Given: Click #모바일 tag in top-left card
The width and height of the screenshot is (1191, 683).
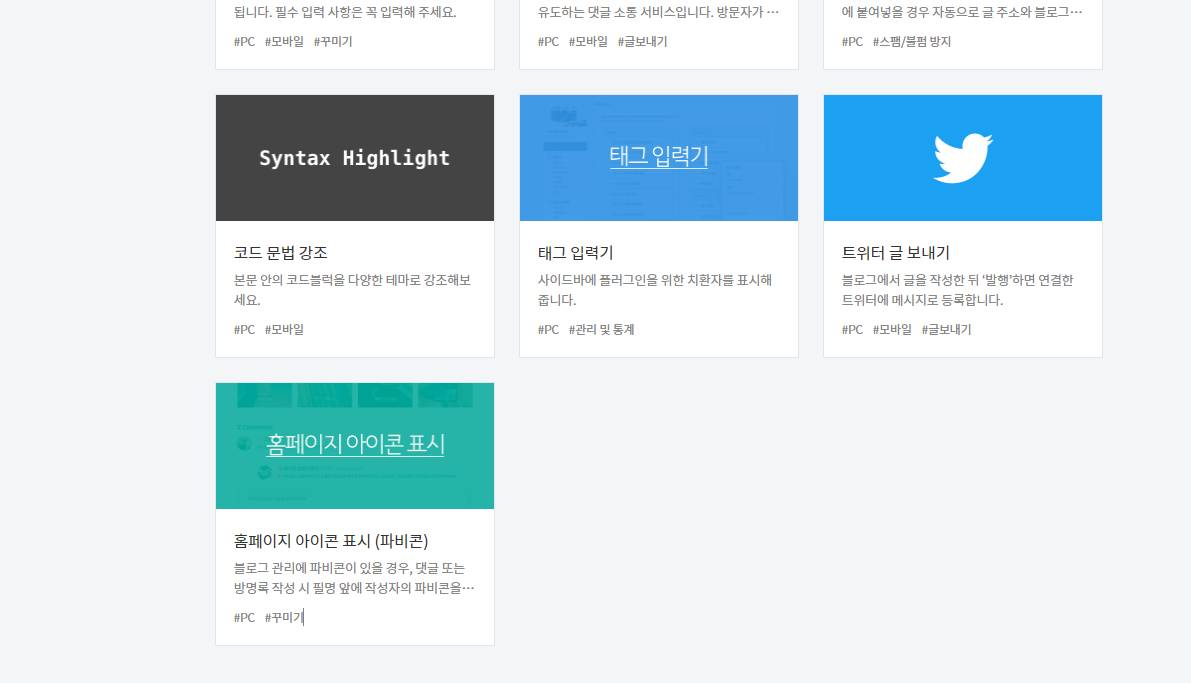Looking at the screenshot, I should click(x=284, y=41).
